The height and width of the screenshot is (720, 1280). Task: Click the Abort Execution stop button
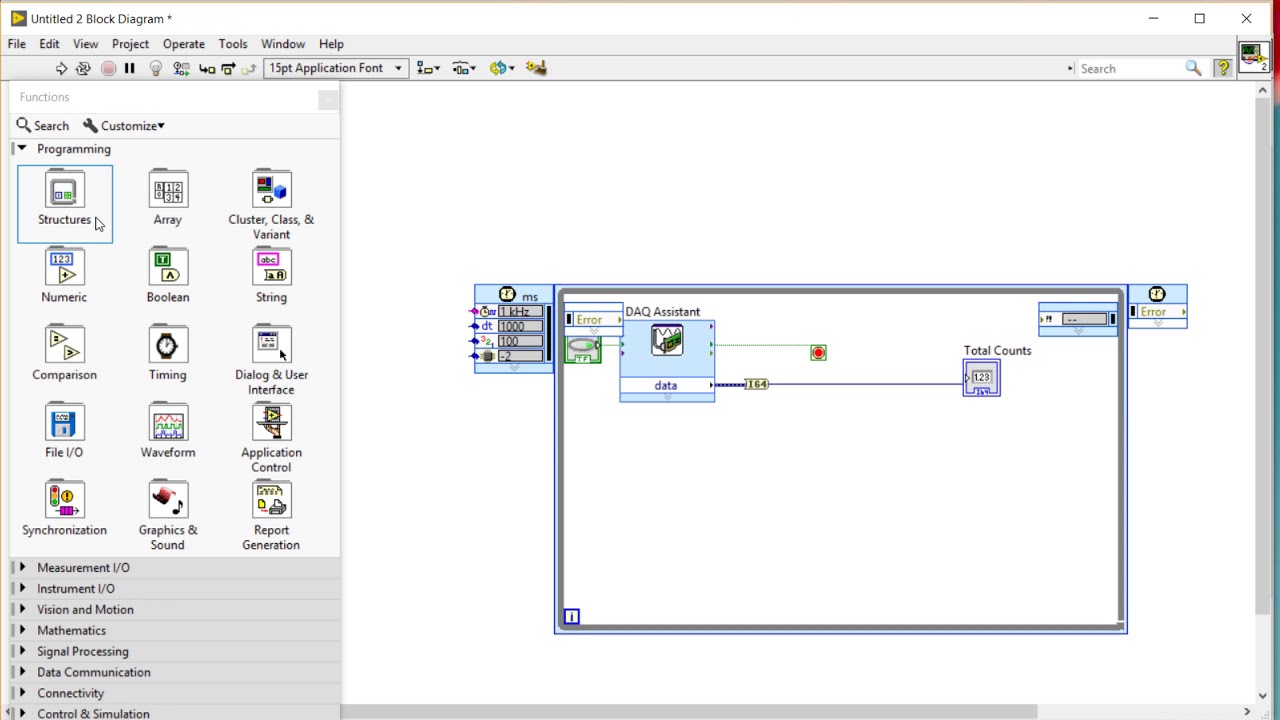pos(108,68)
